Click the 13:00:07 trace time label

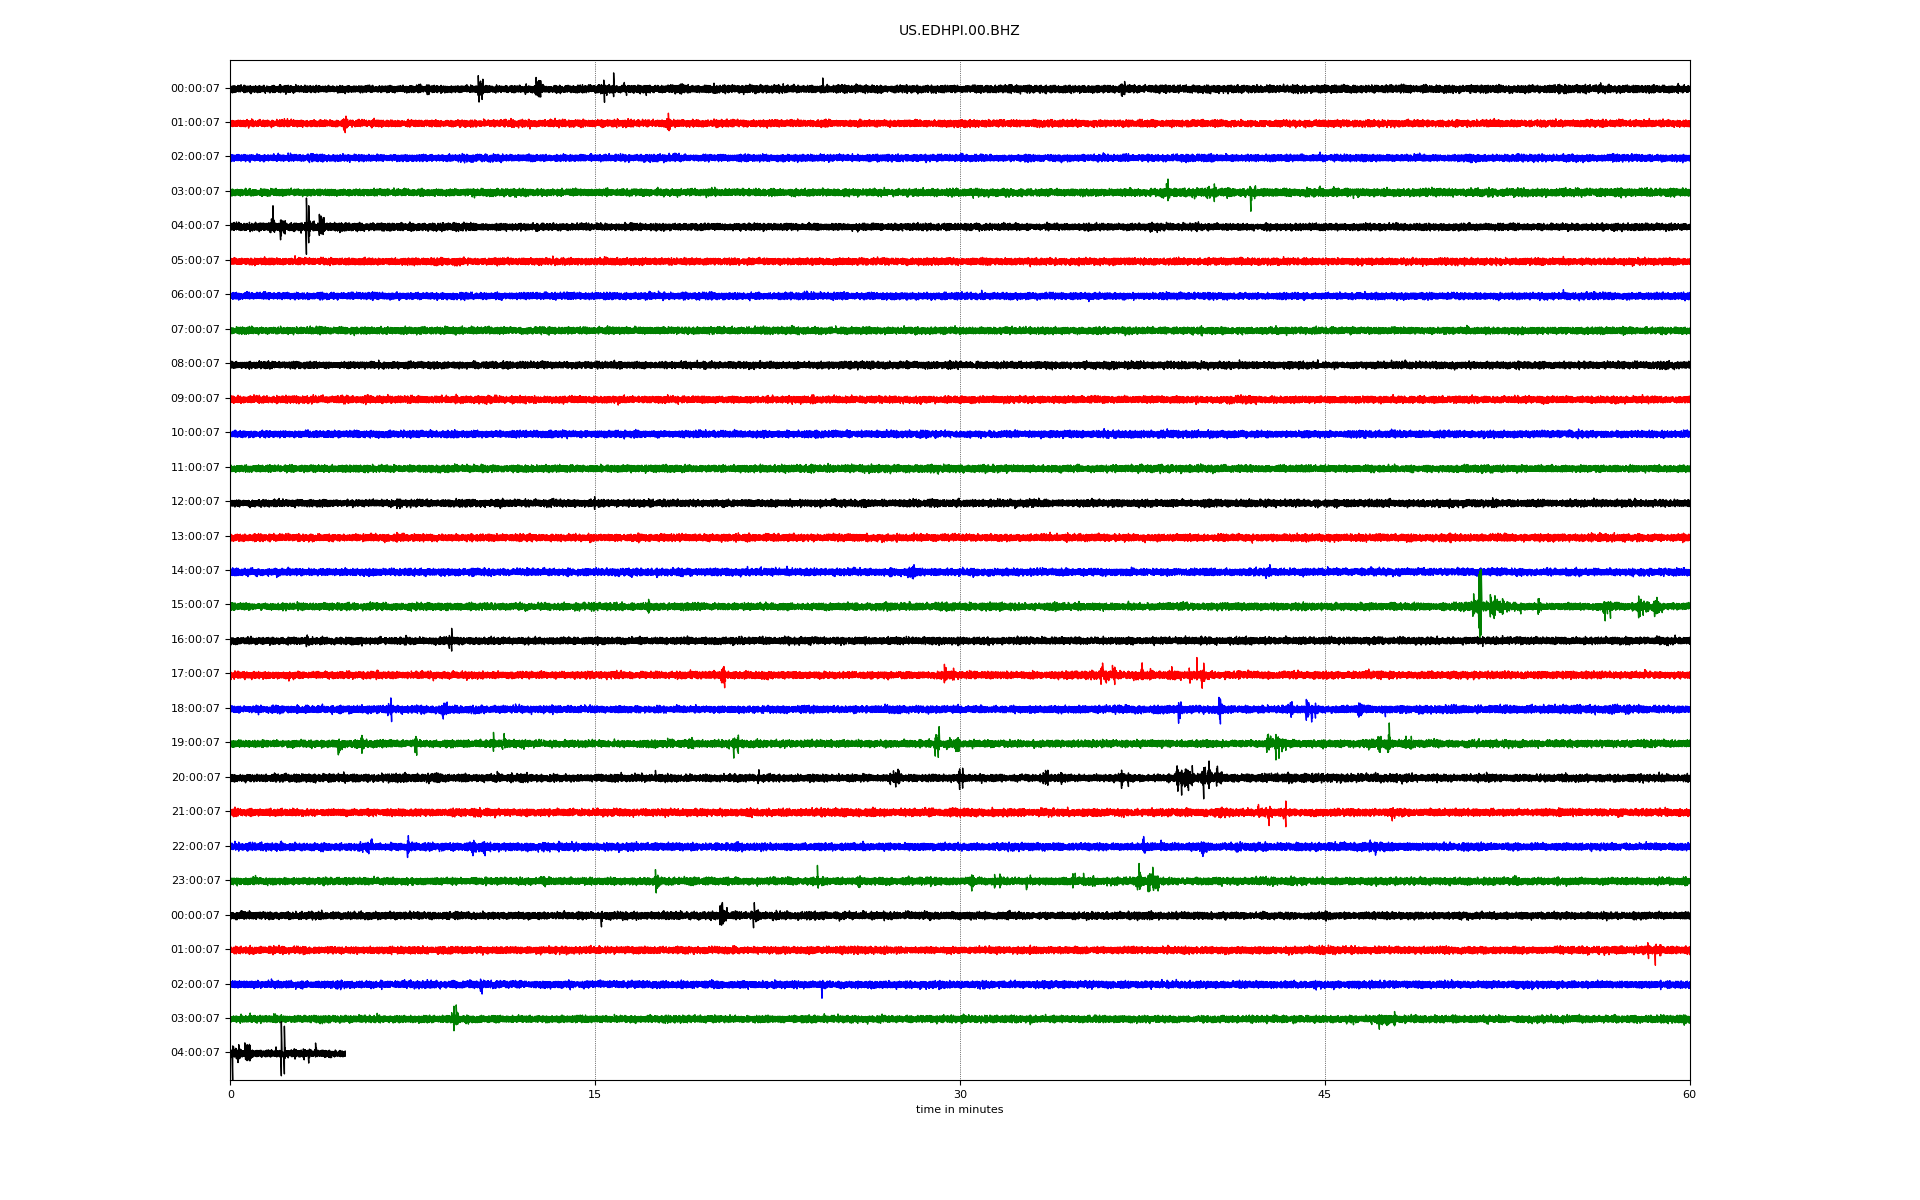pos(195,537)
